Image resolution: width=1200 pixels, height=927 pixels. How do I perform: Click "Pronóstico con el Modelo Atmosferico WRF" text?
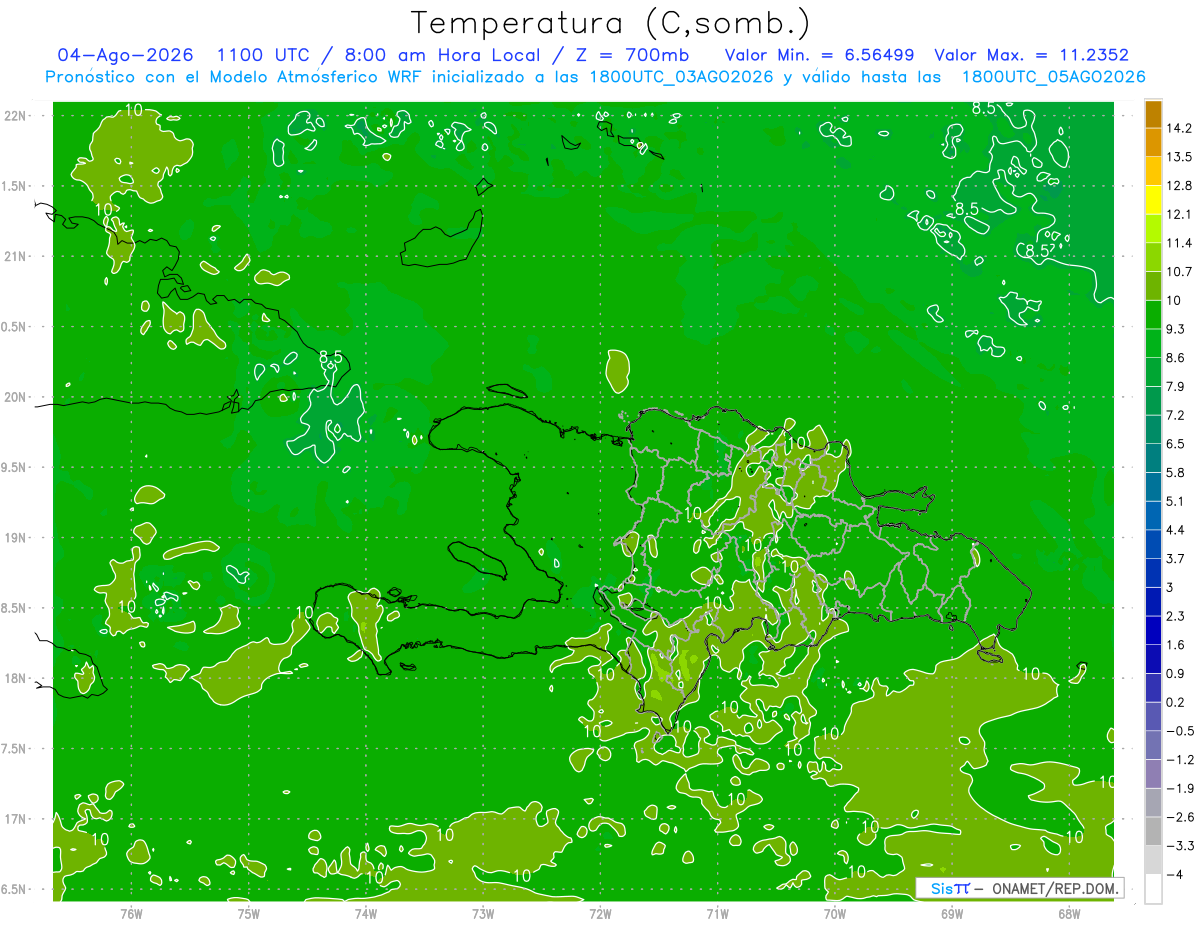[238, 77]
